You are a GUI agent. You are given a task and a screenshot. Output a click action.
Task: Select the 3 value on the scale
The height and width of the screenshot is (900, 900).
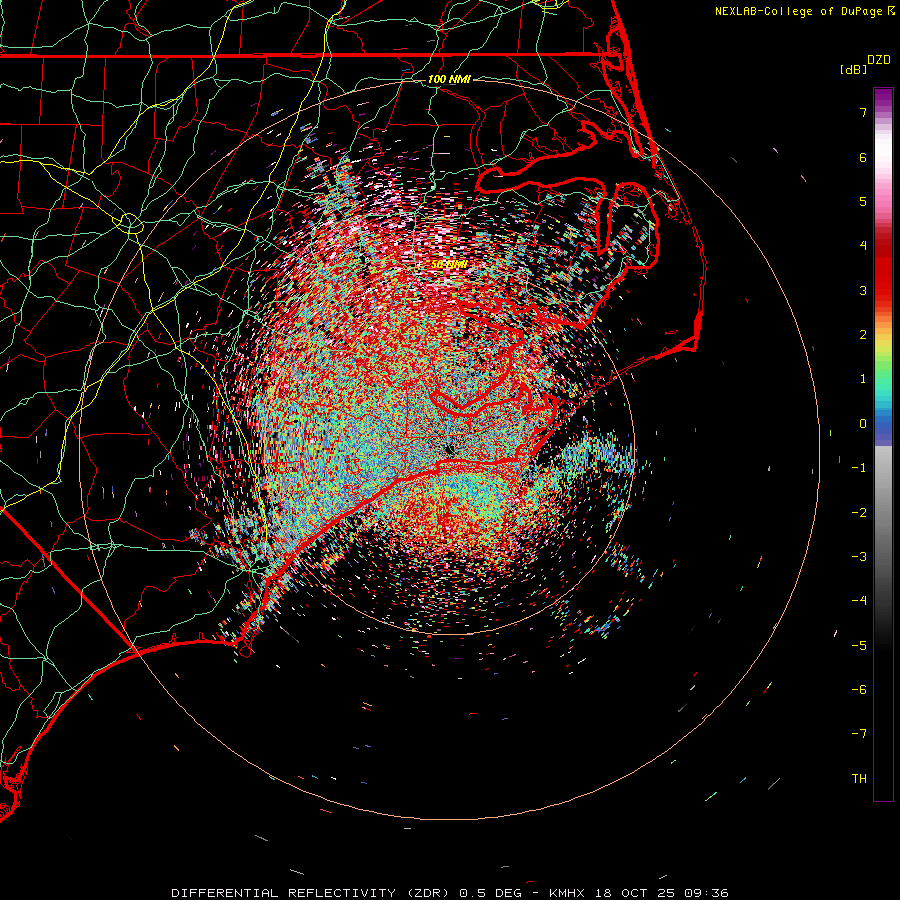[863, 290]
